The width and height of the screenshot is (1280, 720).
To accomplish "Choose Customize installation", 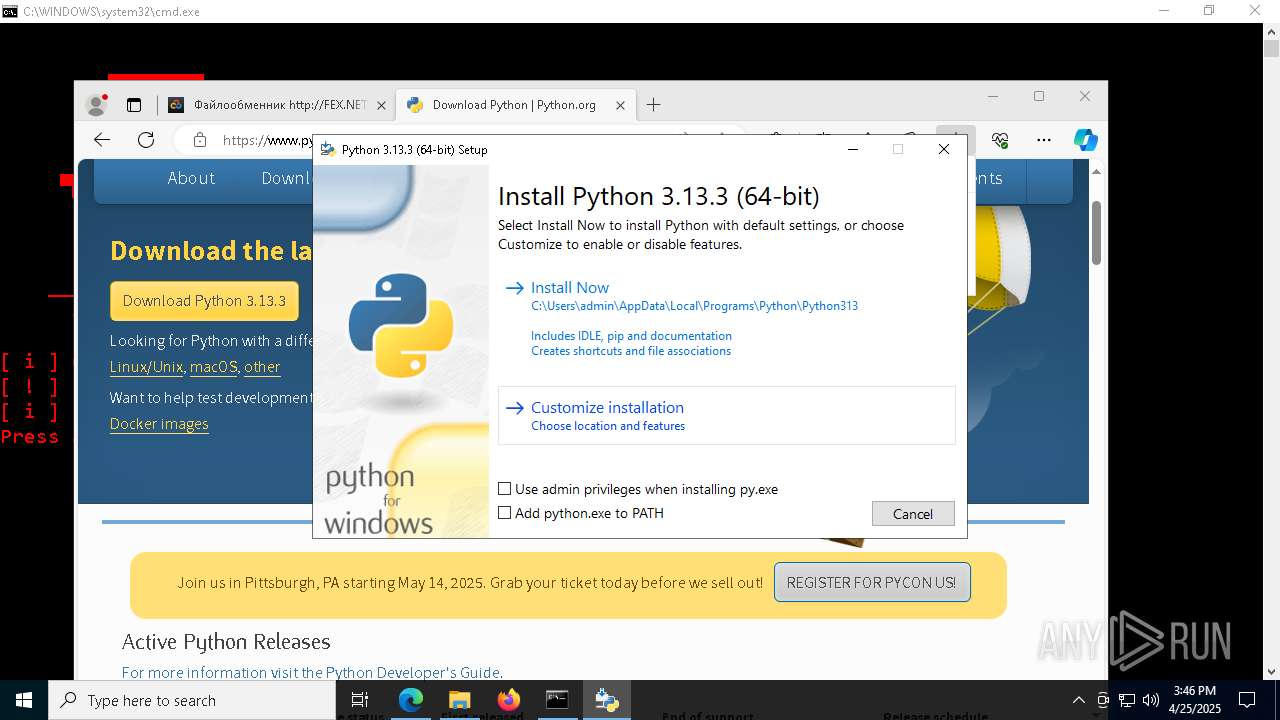I will tap(727, 415).
